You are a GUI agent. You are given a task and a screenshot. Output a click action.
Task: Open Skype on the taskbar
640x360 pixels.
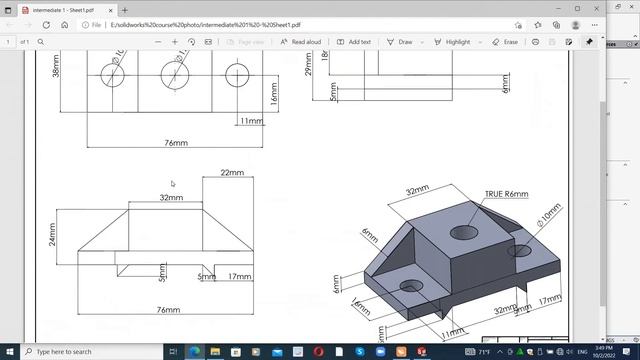360,351
